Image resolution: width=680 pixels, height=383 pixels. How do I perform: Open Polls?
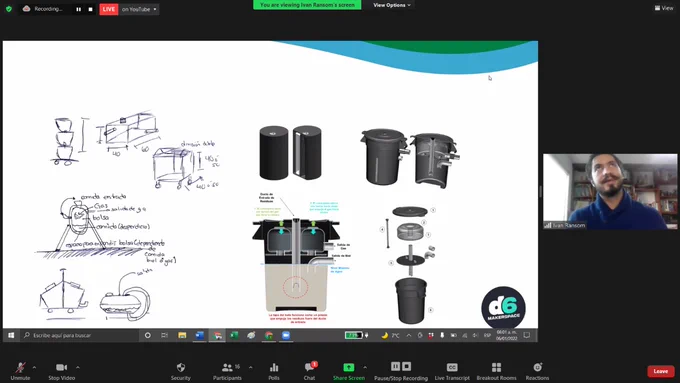coord(274,371)
